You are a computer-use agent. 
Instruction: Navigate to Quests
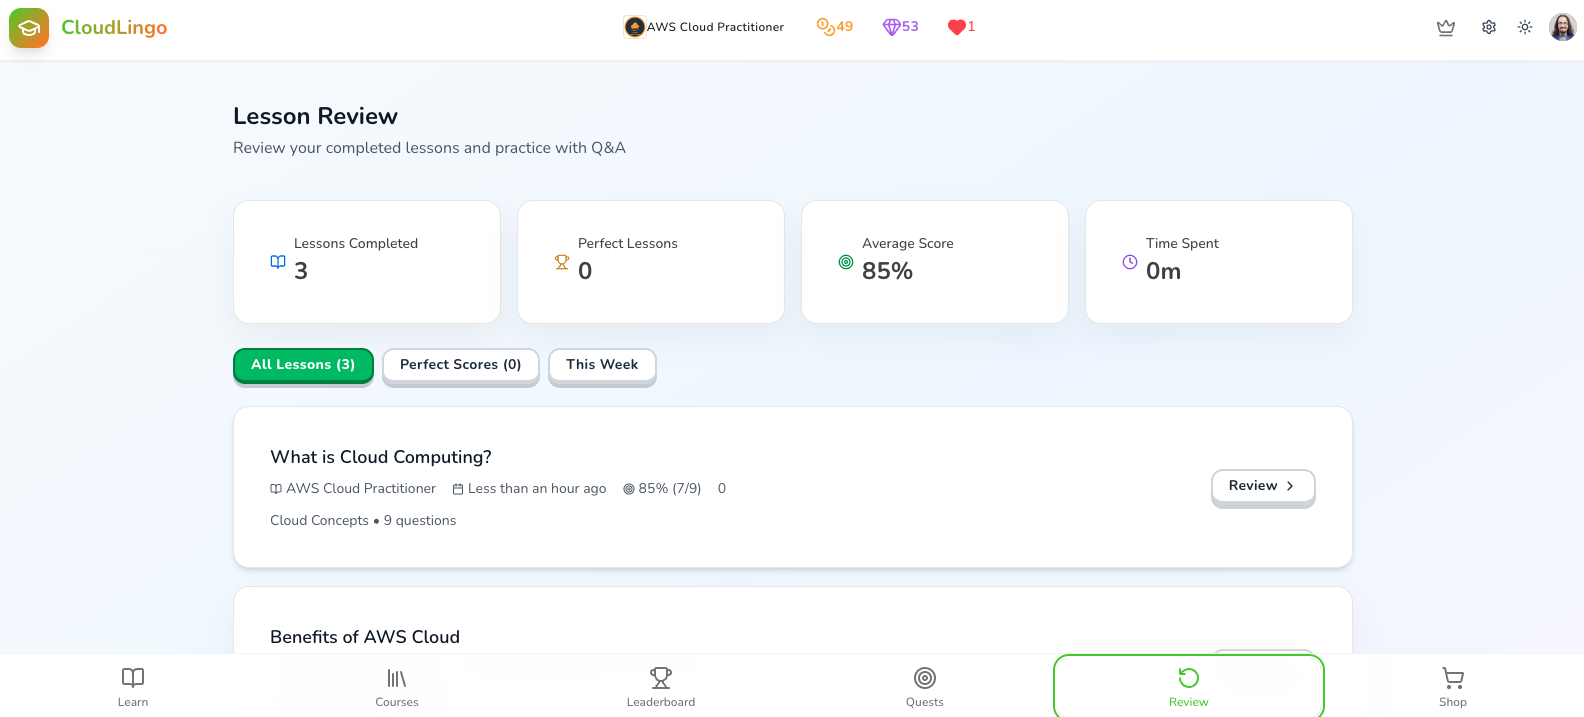pos(925,686)
